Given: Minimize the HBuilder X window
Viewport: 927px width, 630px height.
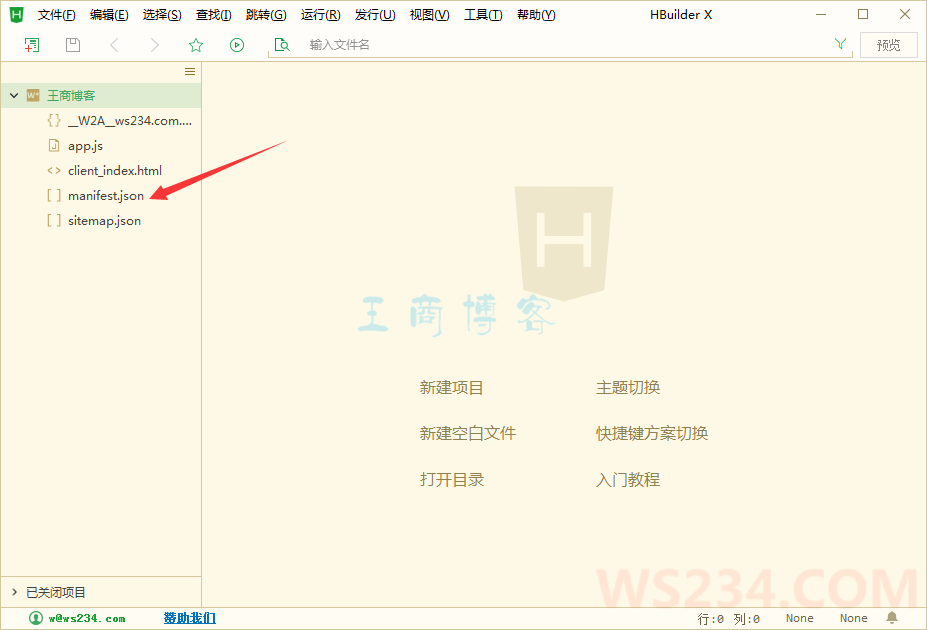Looking at the screenshot, I should pos(821,14).
